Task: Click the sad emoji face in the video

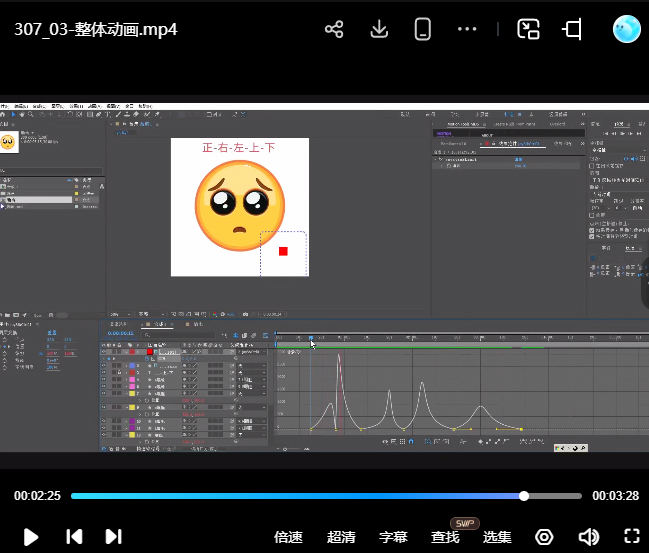Action: tap(238, 207)
